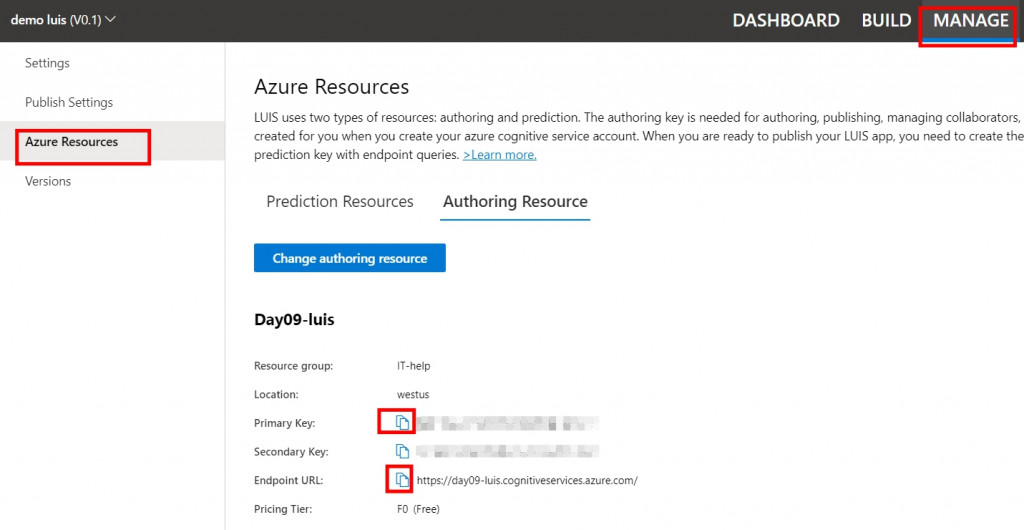The image size is (1024, 530).
Task: Open the demo luis version dropdown
Action: (63, 20)
